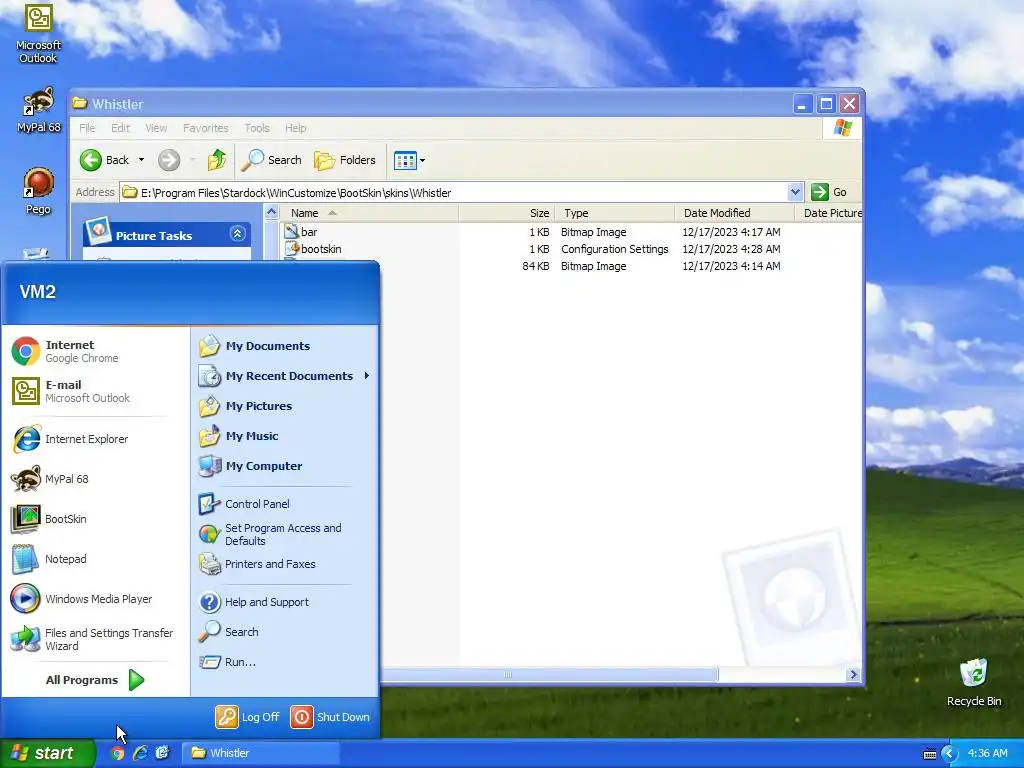
Task: Click the green start button
Action: pos(47,753)
